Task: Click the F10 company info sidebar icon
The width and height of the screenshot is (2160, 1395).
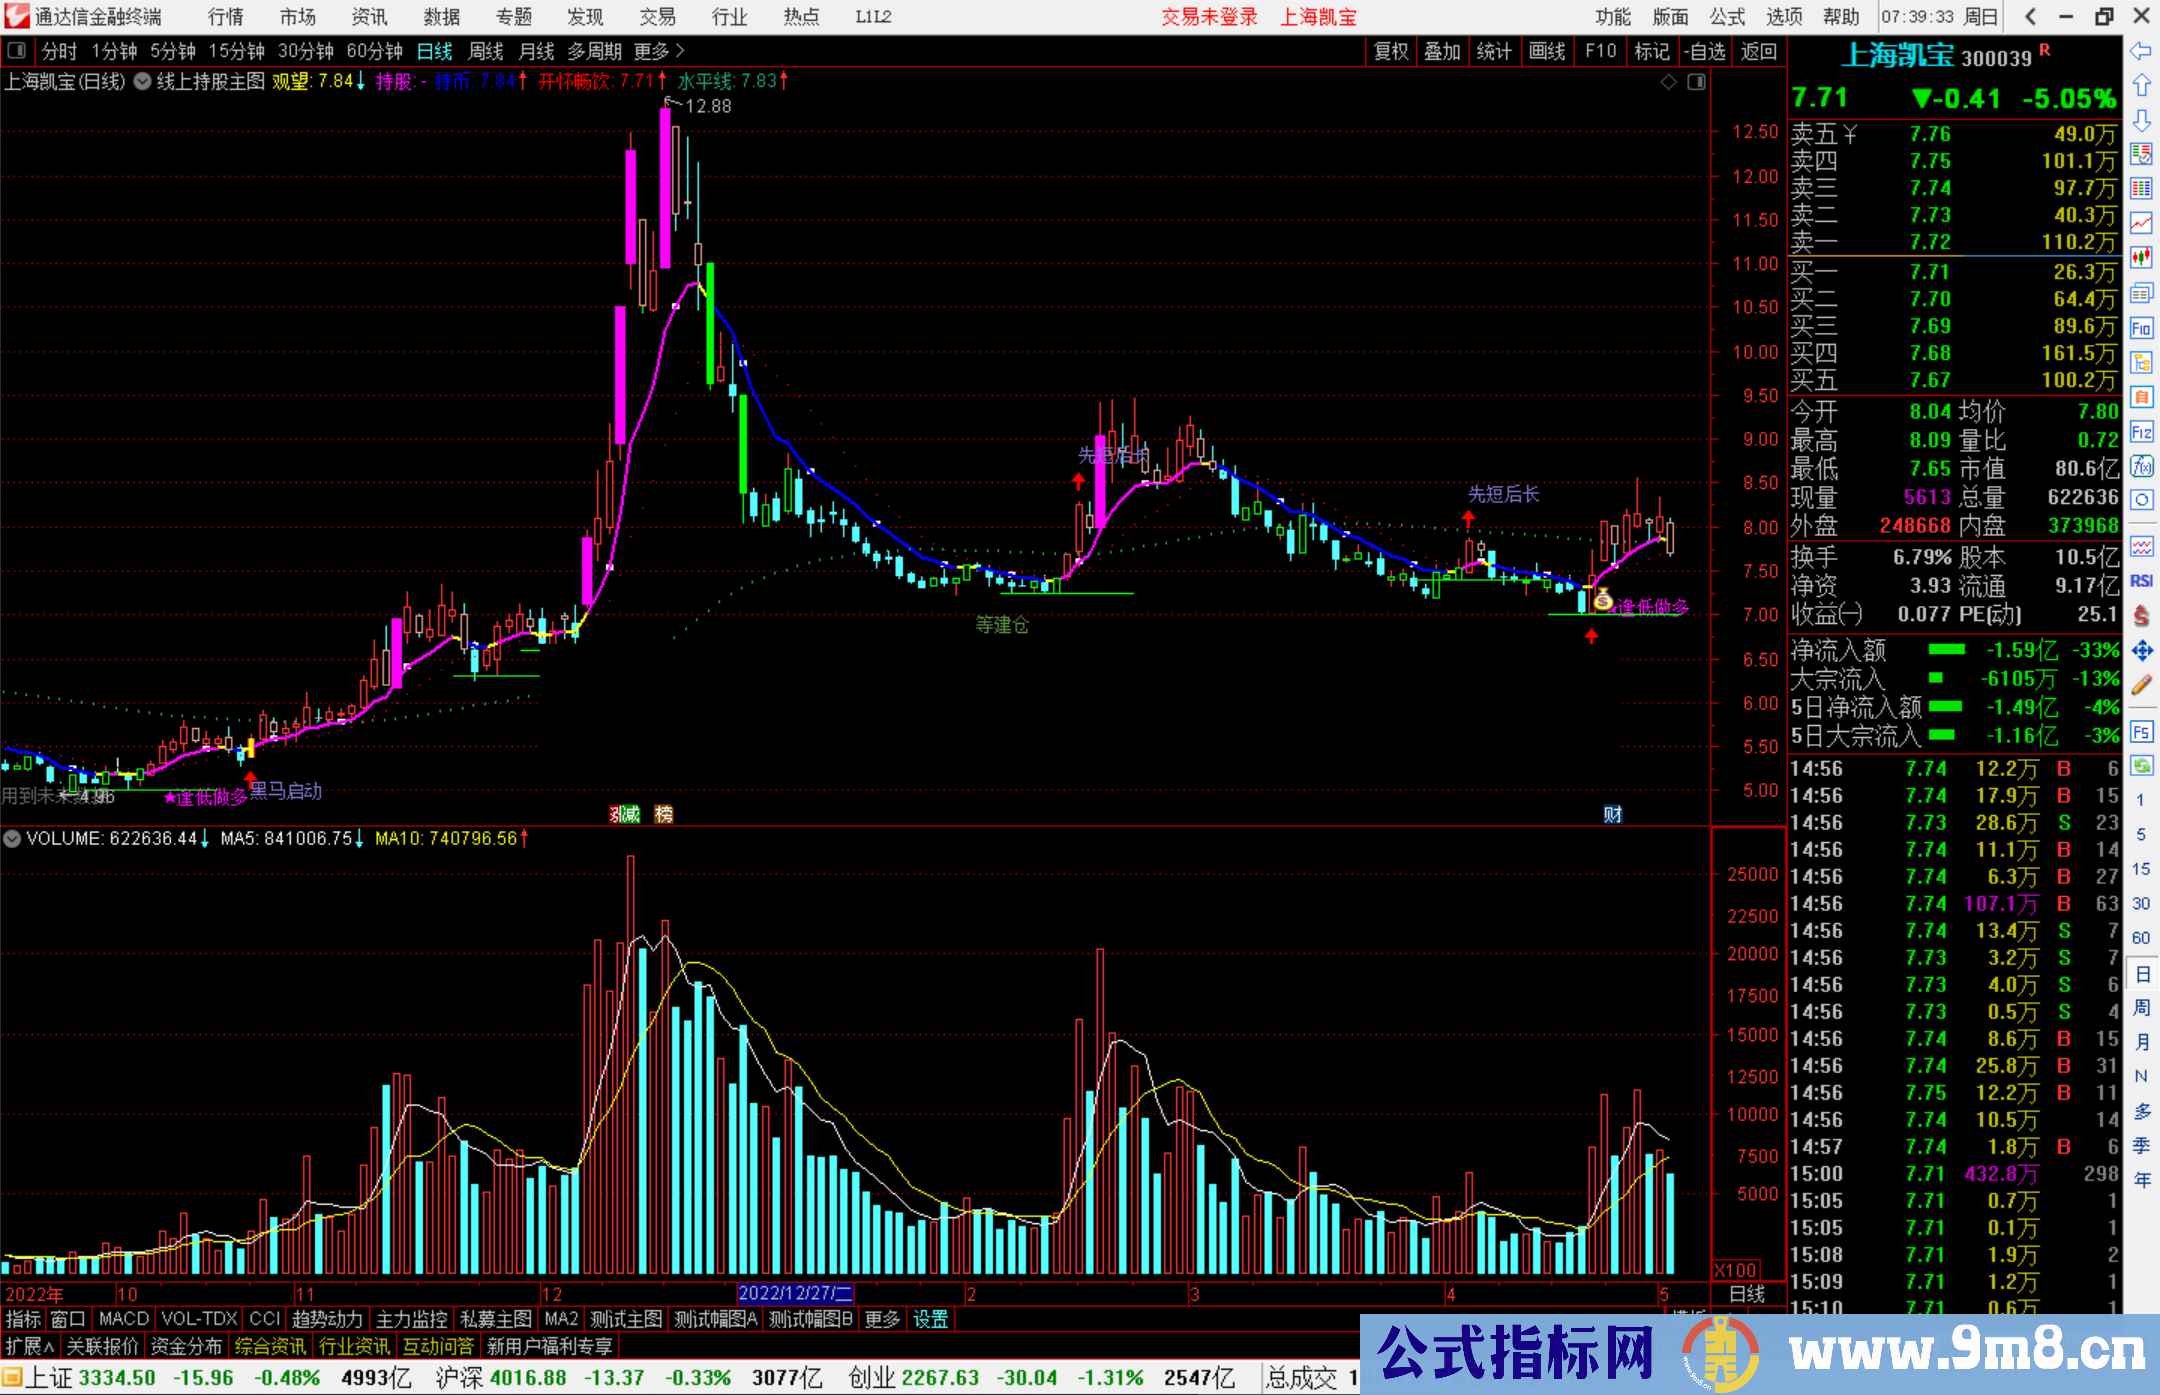Action: tap(2141, 329)
